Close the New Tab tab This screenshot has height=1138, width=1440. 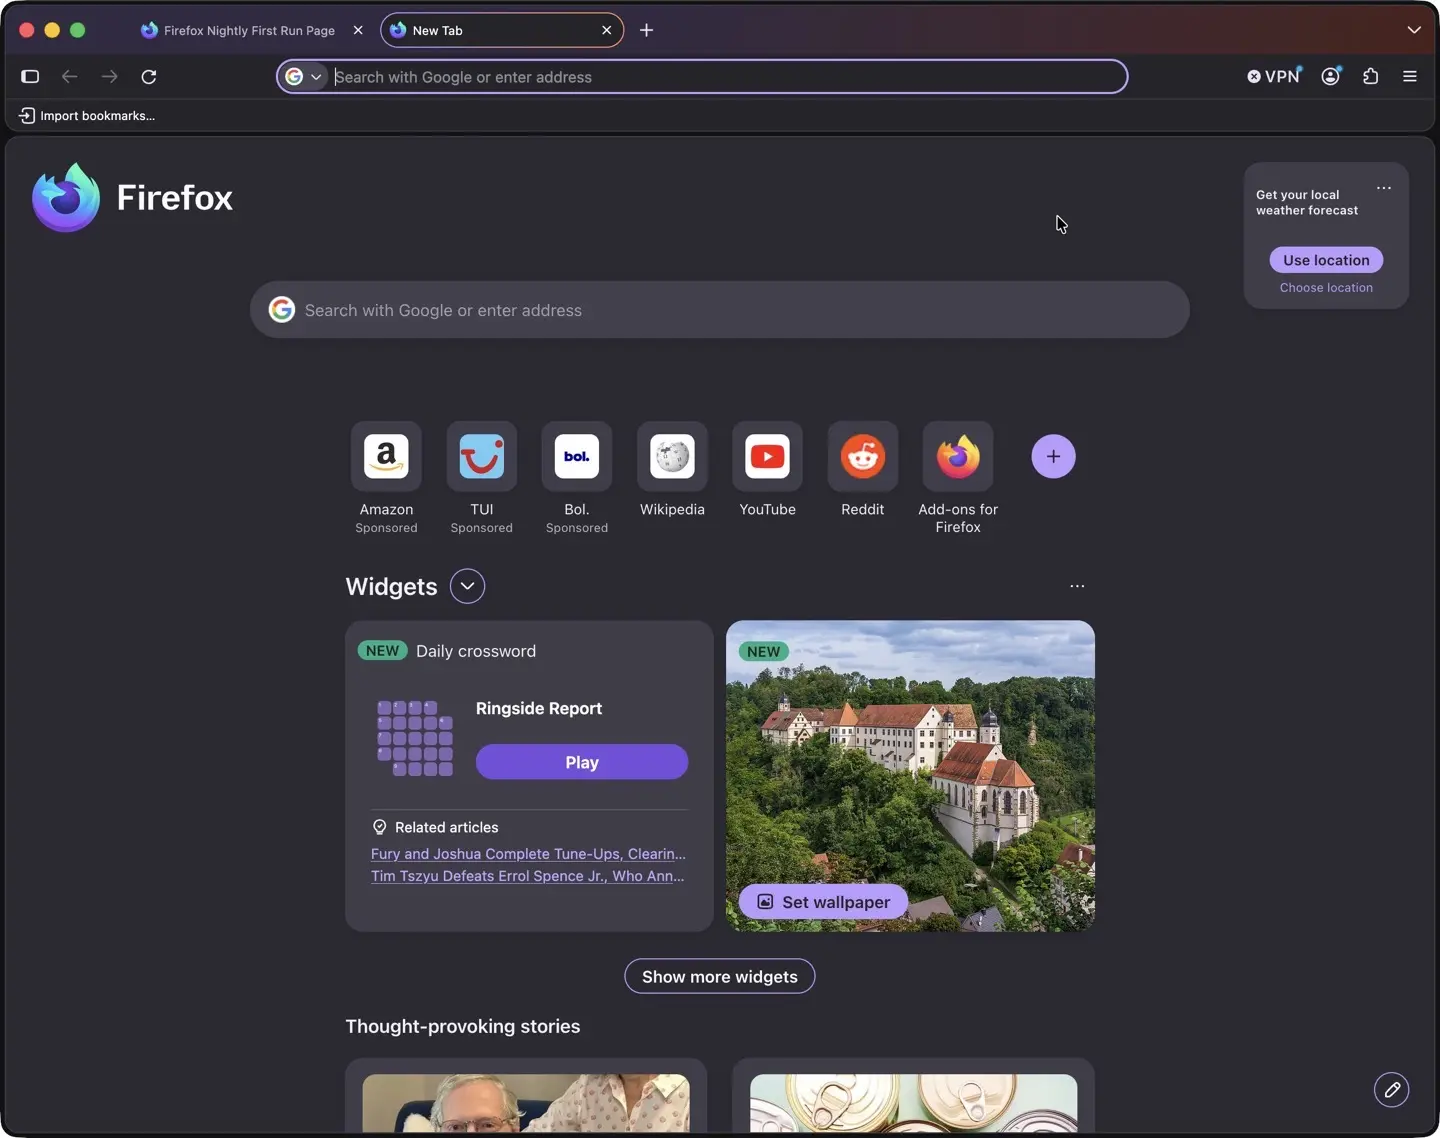point(606,30)
